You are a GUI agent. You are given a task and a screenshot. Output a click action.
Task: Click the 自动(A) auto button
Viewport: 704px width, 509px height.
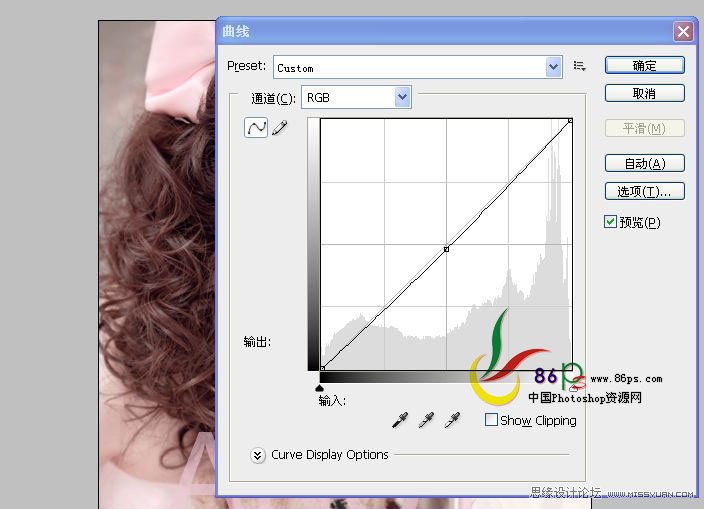(645, 163)
